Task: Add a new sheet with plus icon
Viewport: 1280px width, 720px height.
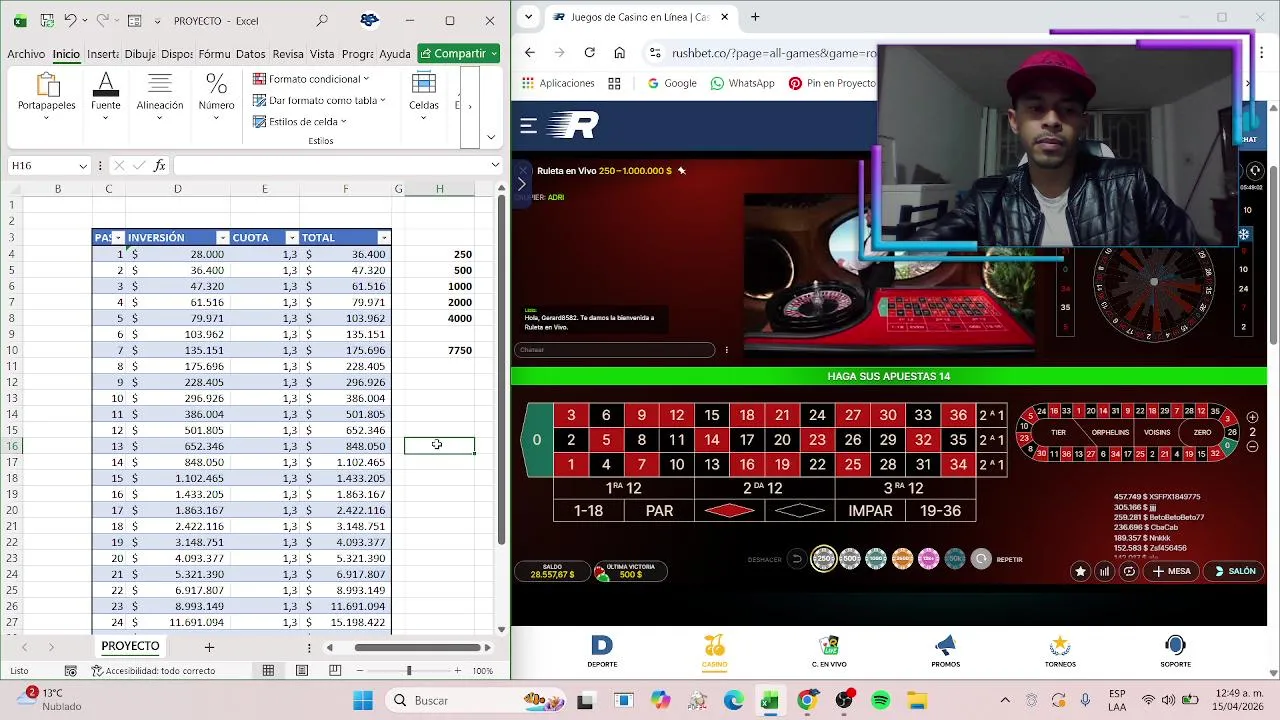Action: coord(209,647)
